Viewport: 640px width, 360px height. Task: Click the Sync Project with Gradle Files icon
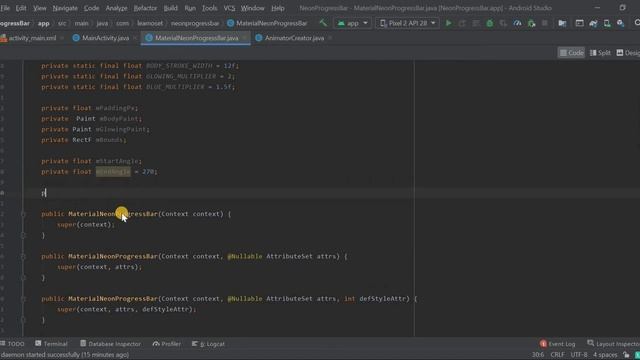point(593,23)
